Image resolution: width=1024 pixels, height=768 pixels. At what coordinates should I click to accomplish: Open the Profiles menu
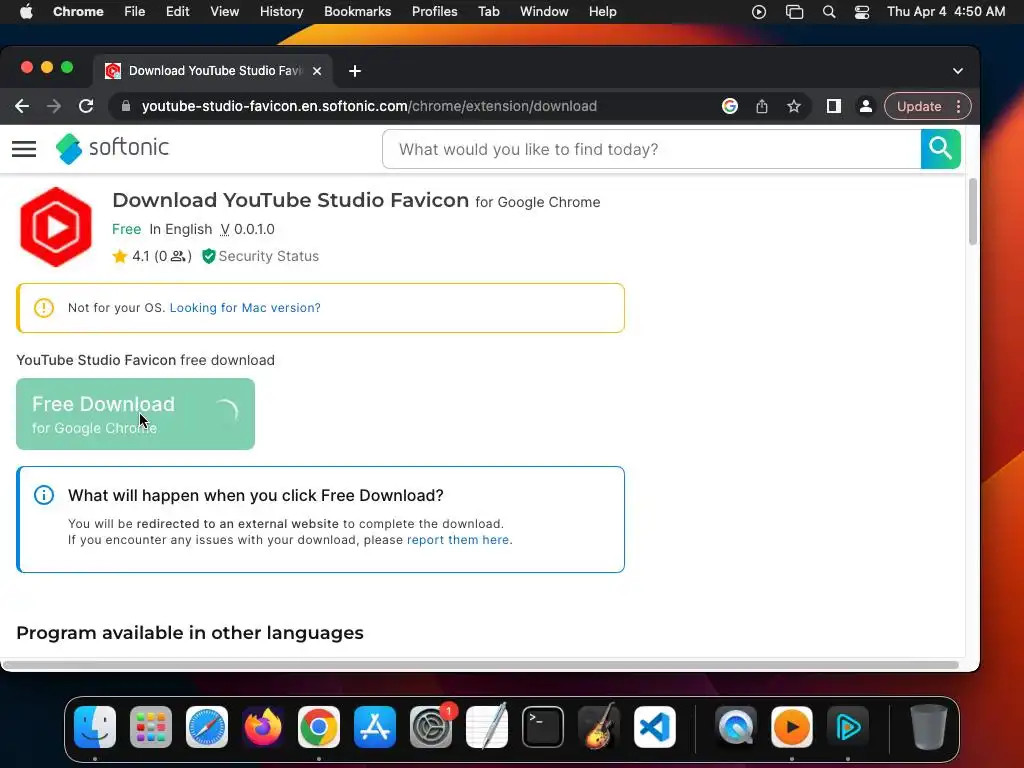click(x=434, y=12)
